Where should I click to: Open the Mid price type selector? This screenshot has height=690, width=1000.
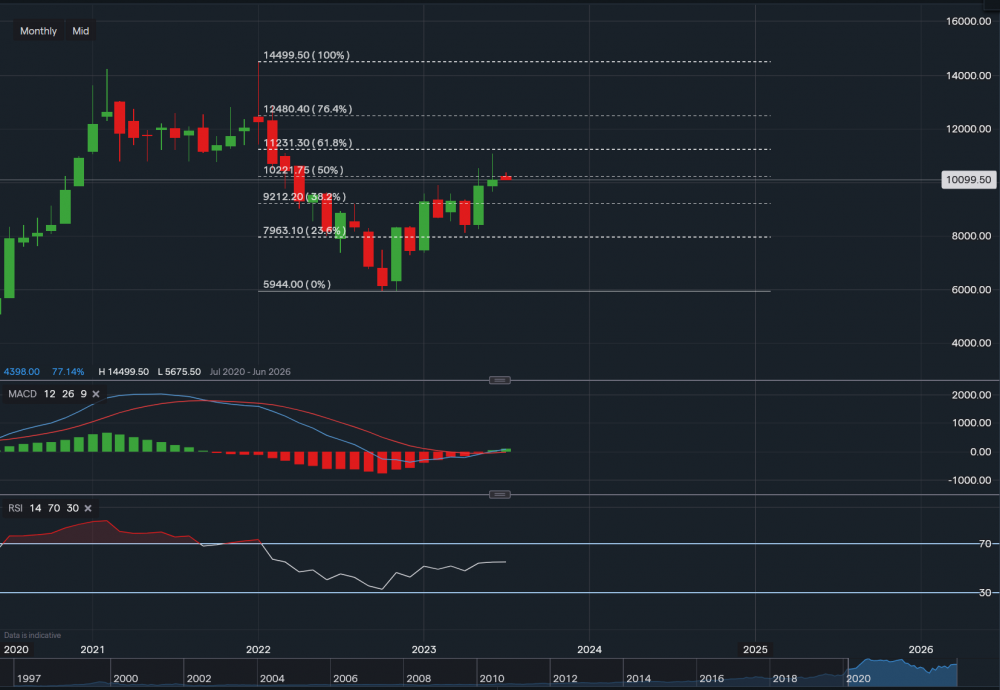click(x=80, y=31)
